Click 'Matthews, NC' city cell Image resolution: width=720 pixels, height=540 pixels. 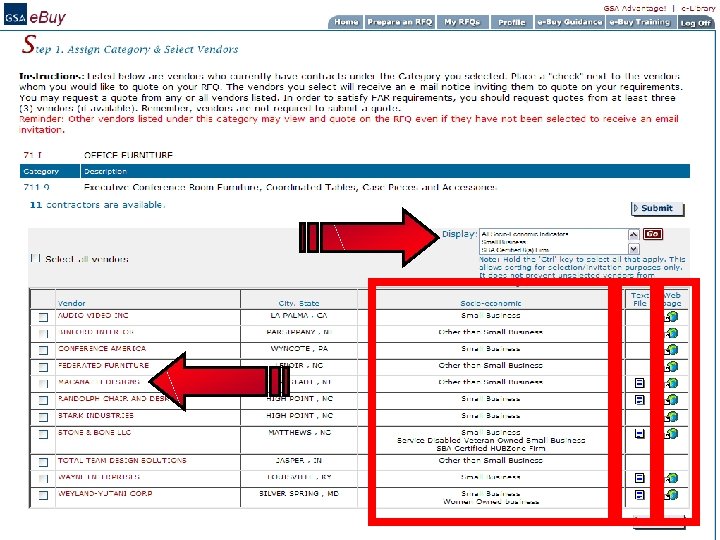click(x=299, y=433)
